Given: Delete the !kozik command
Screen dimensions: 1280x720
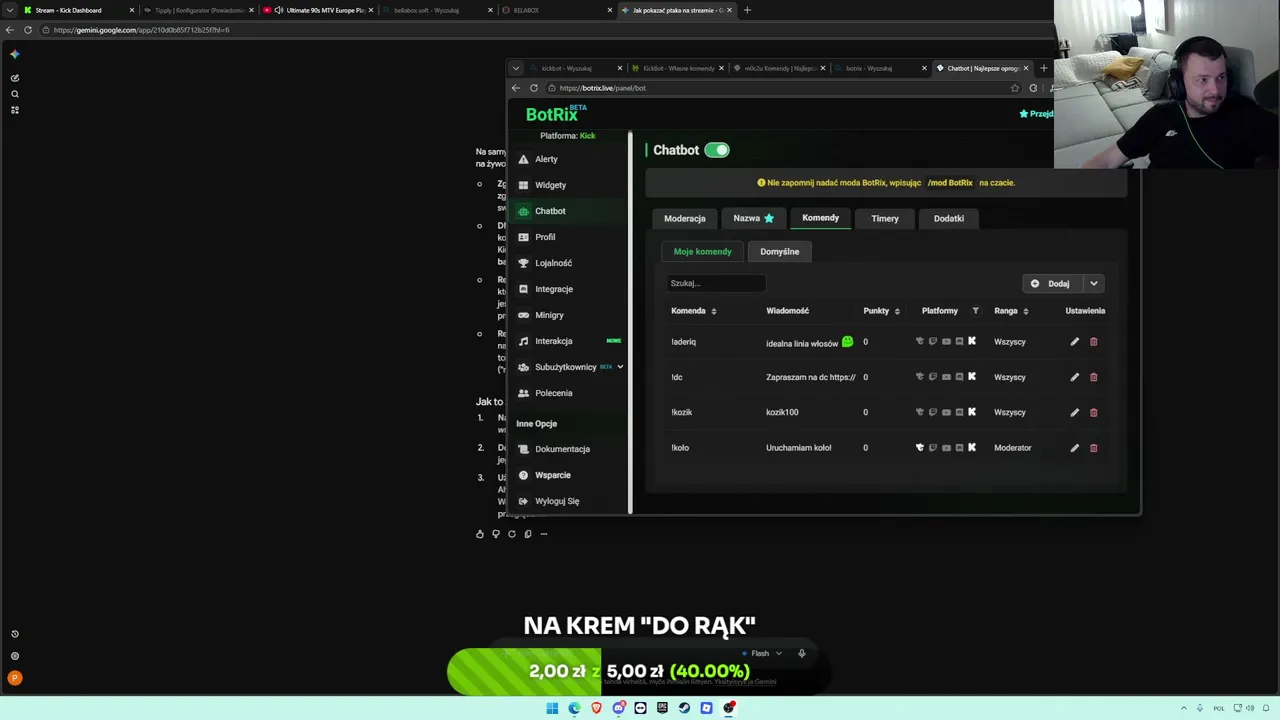Looking at the screenshot, I should click(1093, 412).
